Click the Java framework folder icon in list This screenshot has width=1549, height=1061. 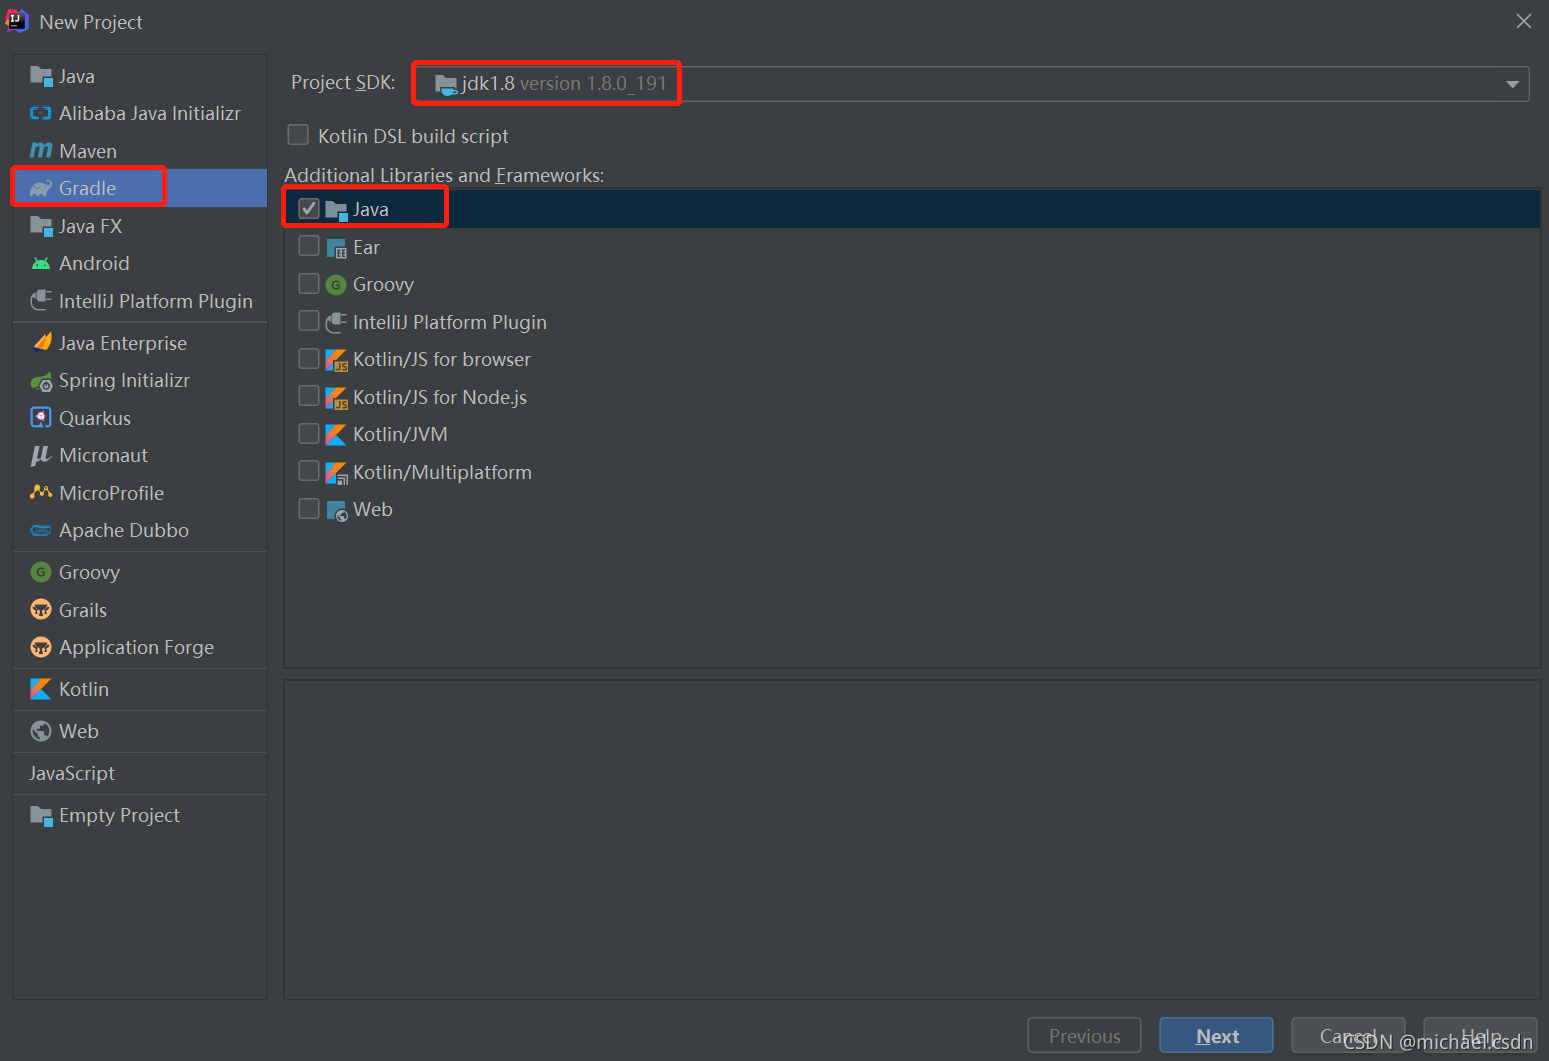(x=336, y=210)
